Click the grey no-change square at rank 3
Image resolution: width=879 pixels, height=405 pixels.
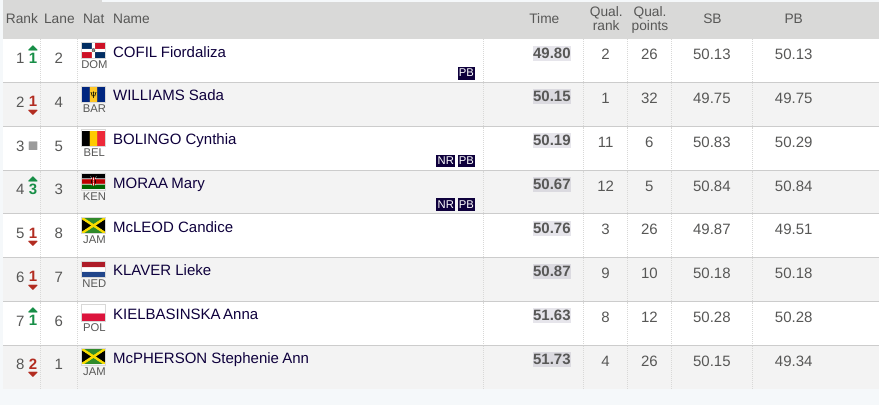click(x=33, y=146)
